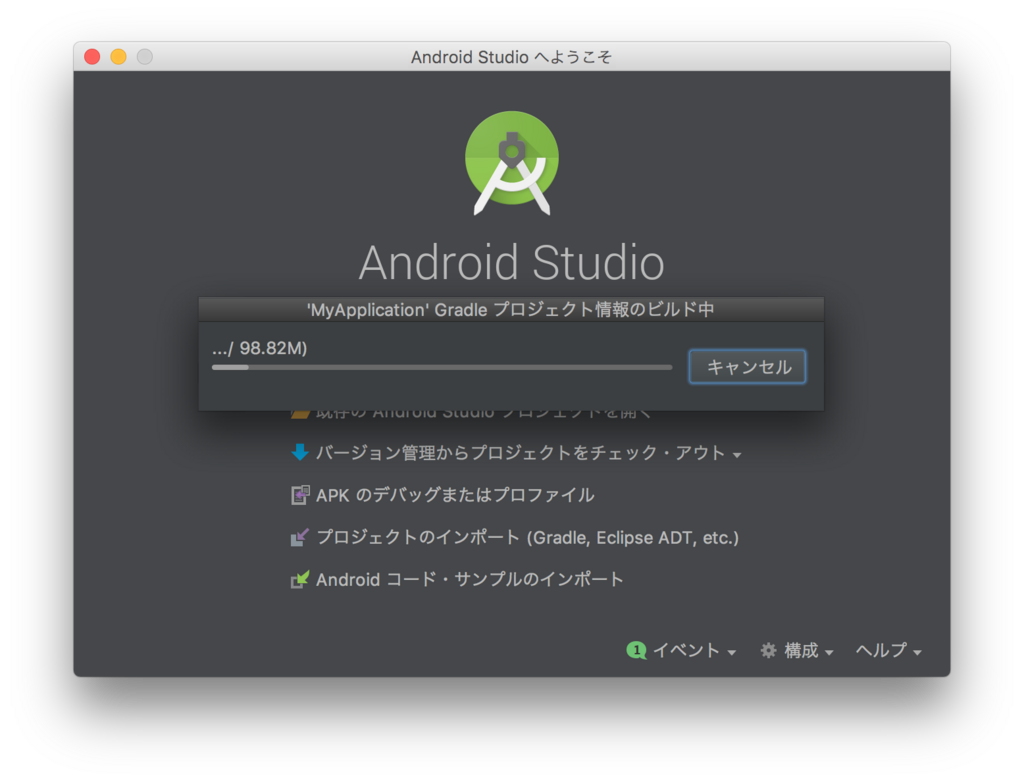Viewport: 1024px width, 782px height.
Task: Click the Gradle build progress bar
Action: (442, 367)
